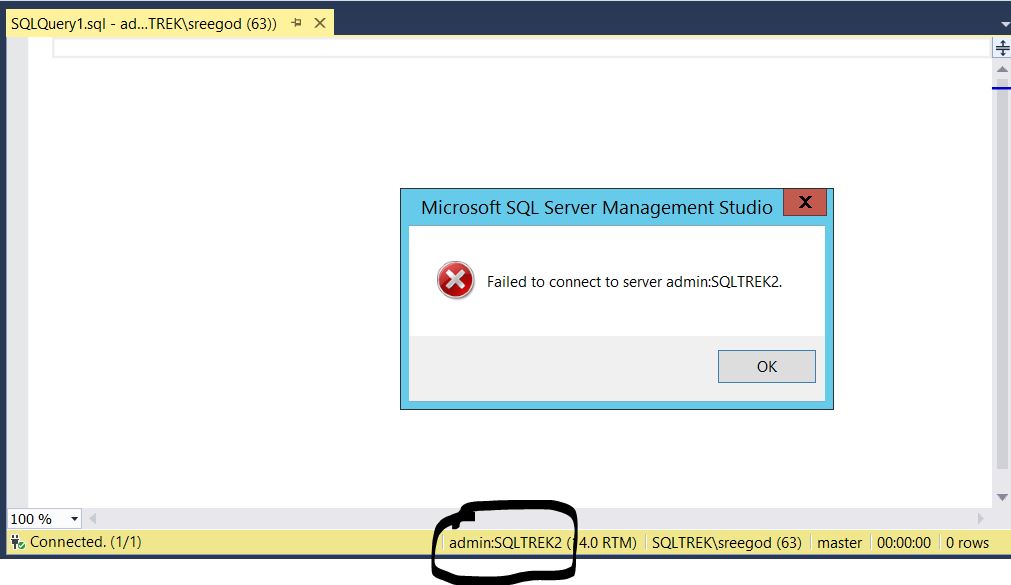1011x585 pixels.
Task: Click the red error icon in dialog
Action: [x=456, y=281]
